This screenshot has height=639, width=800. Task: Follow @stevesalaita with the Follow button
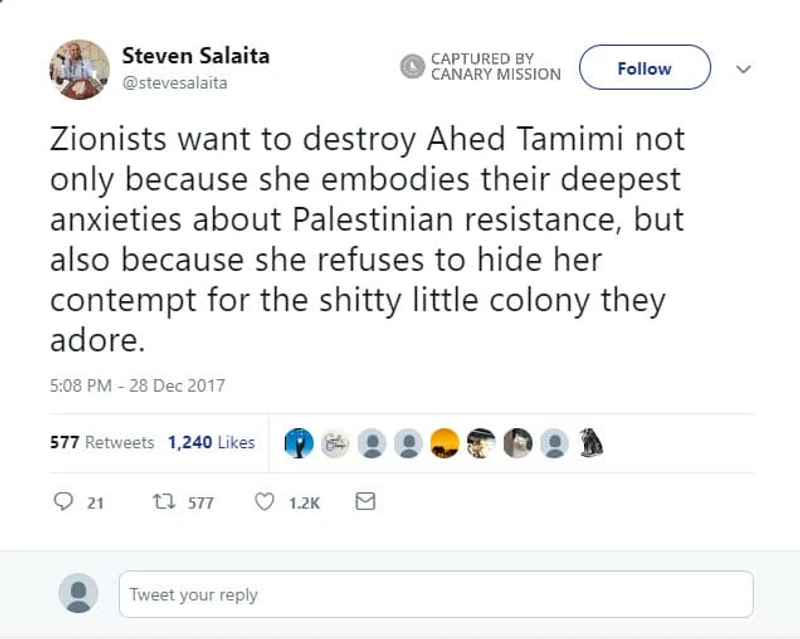tap(644, 68)
